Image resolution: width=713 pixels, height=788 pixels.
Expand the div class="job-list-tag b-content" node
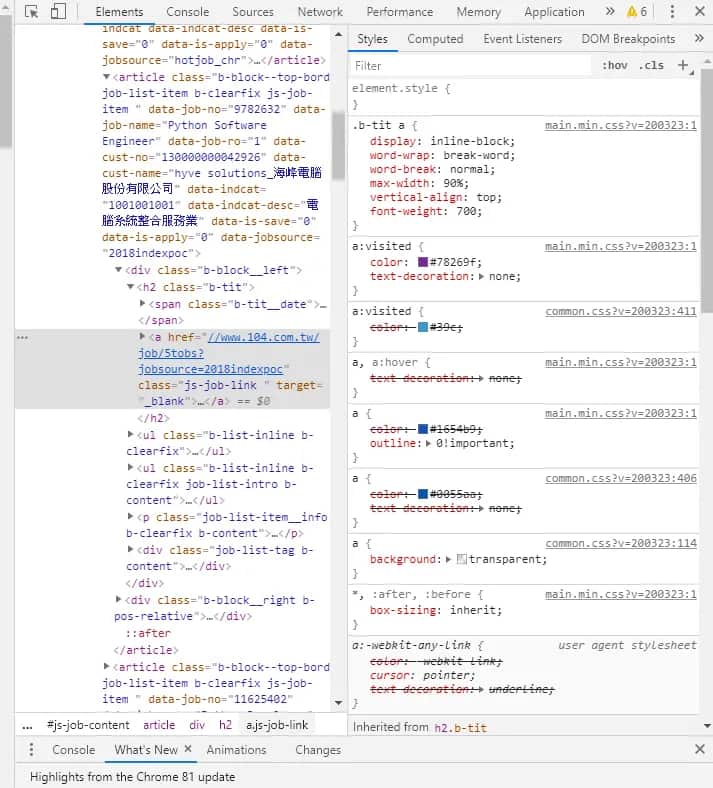[131, 550]
